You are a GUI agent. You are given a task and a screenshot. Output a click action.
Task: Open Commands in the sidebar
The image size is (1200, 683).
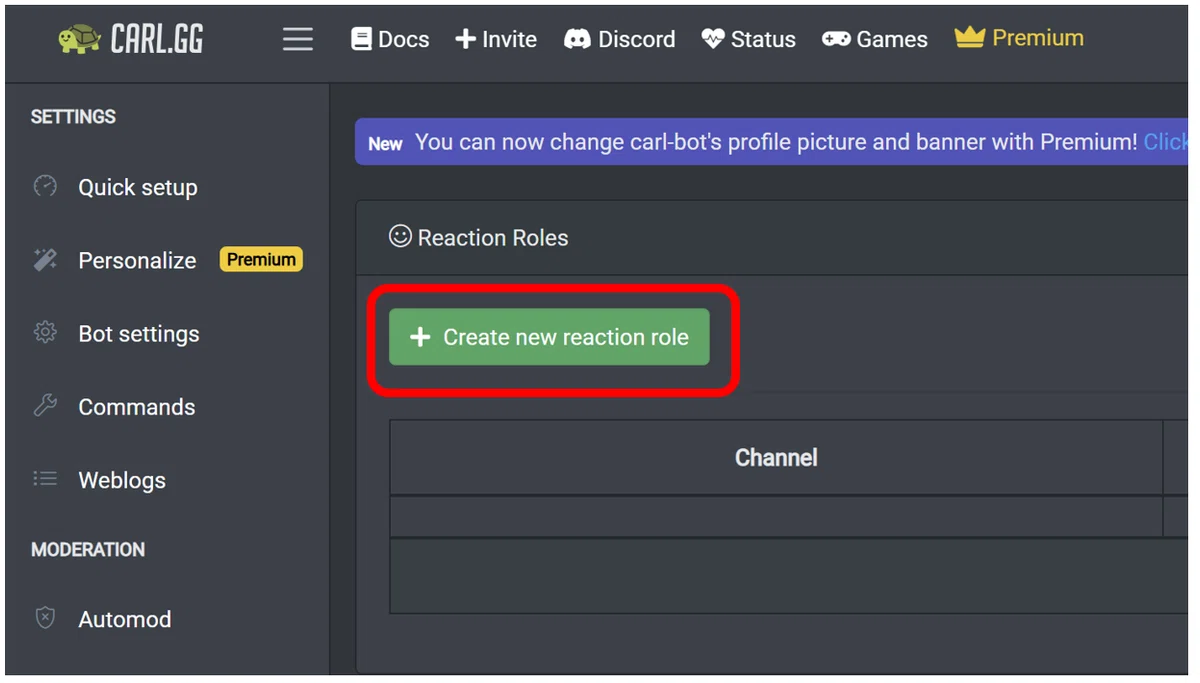(137, 407)
